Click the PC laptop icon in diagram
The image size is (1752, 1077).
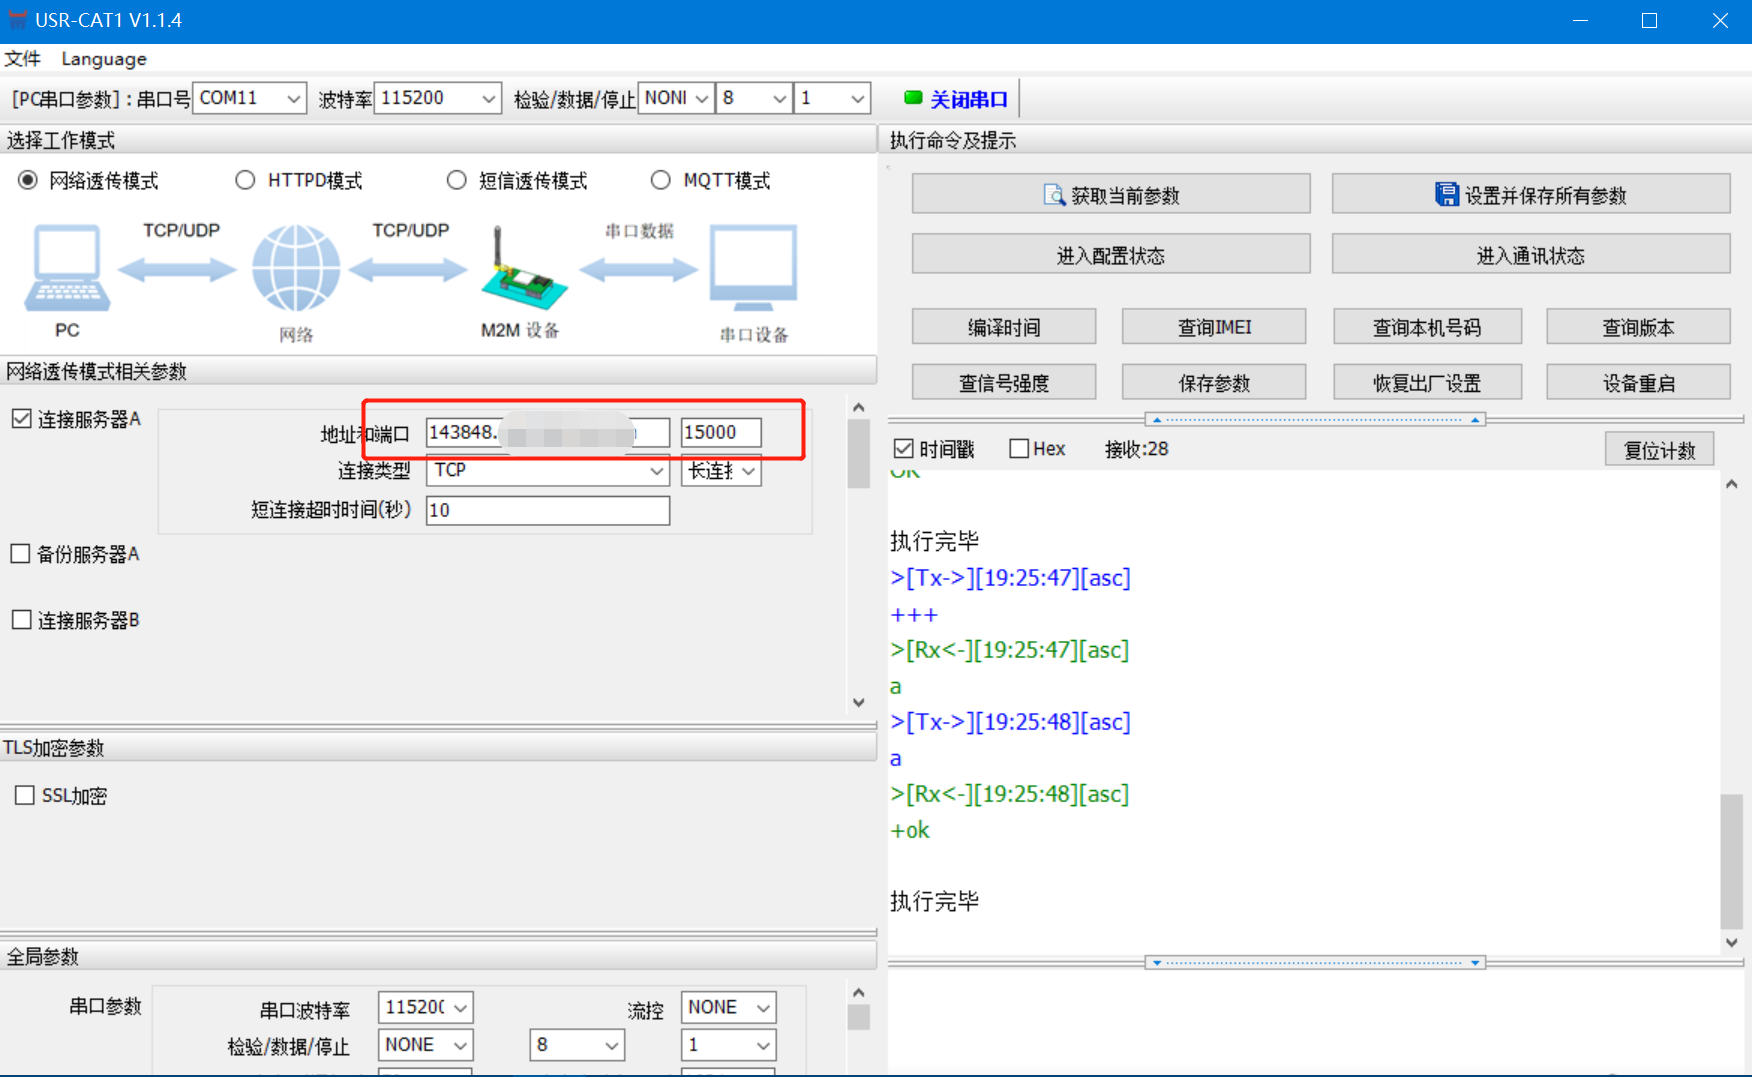[x=67, y=267]
